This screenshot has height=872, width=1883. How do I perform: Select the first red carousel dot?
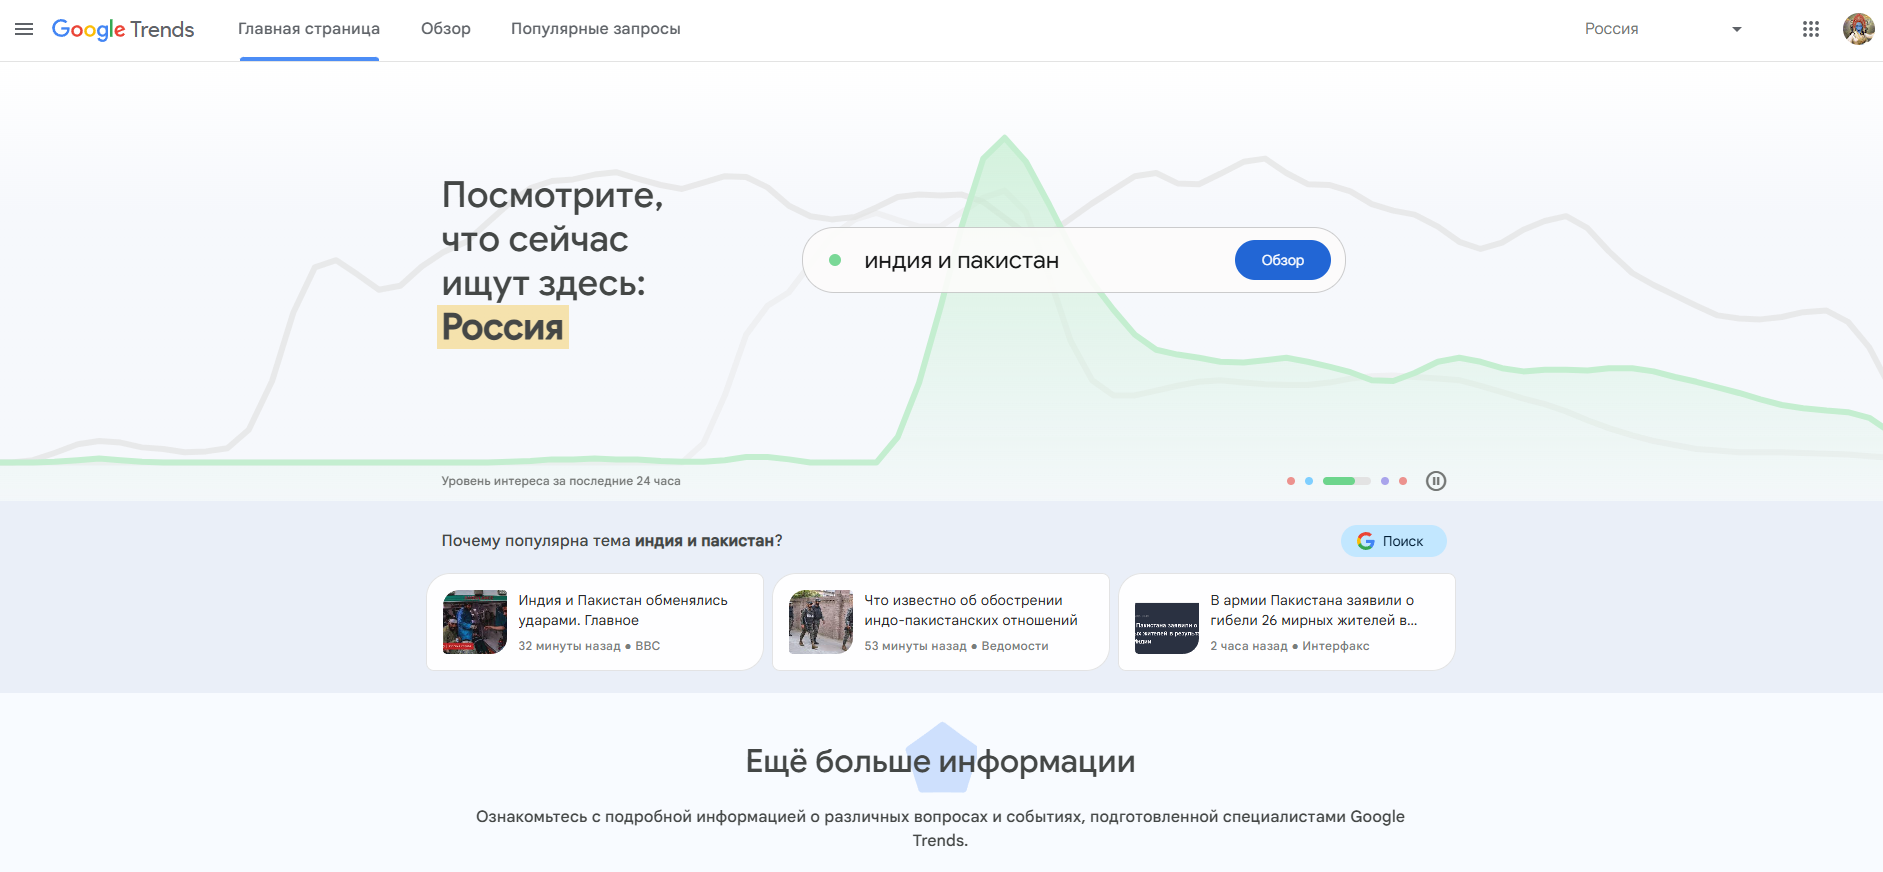pos(1291,481)
